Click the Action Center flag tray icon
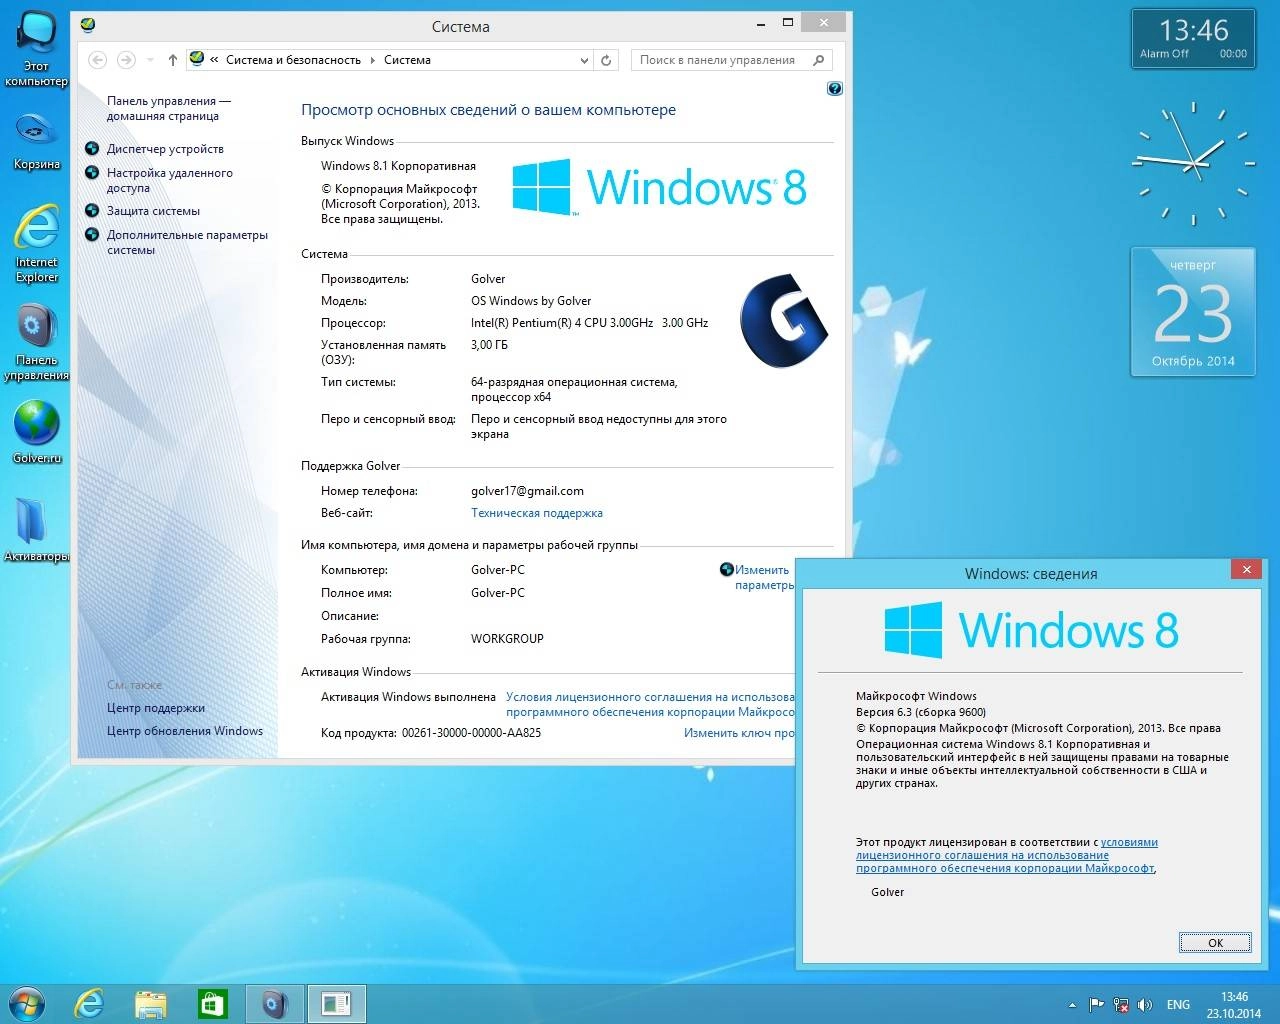 tap(1097, 1005)
